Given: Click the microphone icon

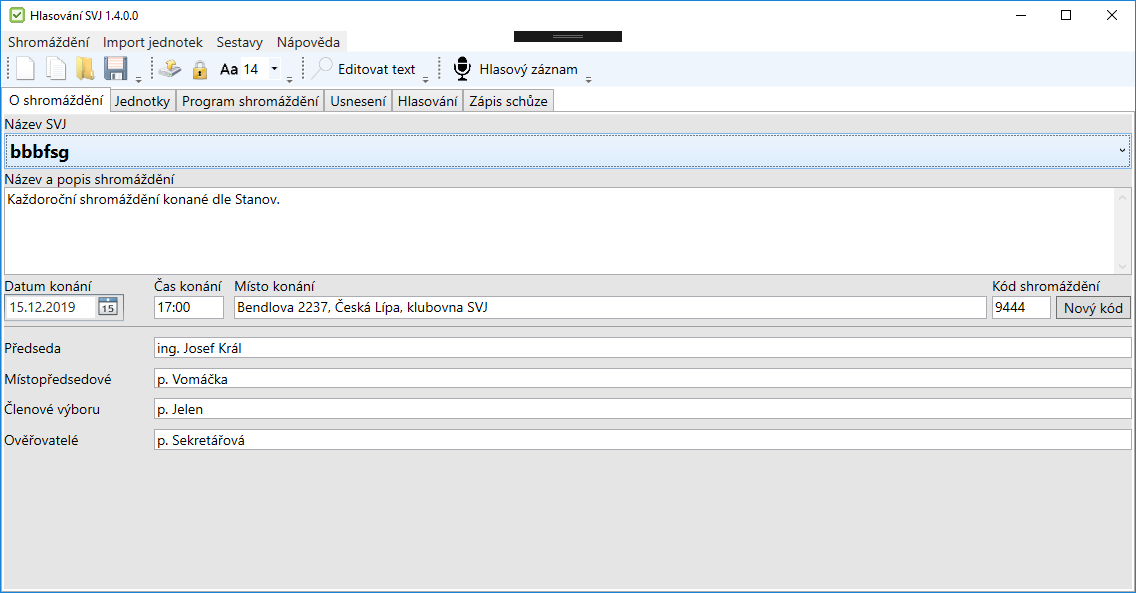Looking at the screenshot, I should coord(462,69).
